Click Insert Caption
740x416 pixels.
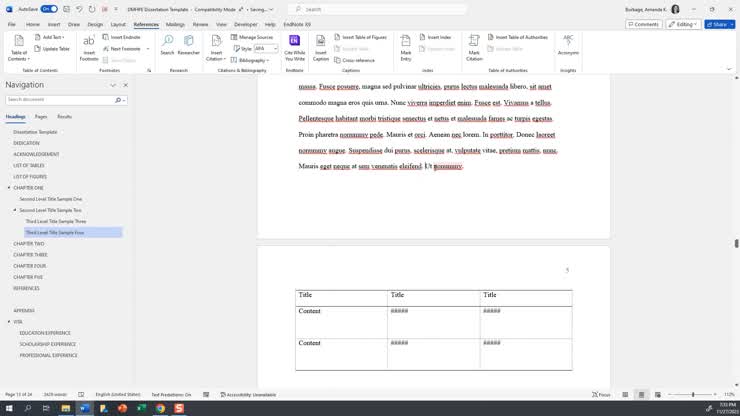320,48
